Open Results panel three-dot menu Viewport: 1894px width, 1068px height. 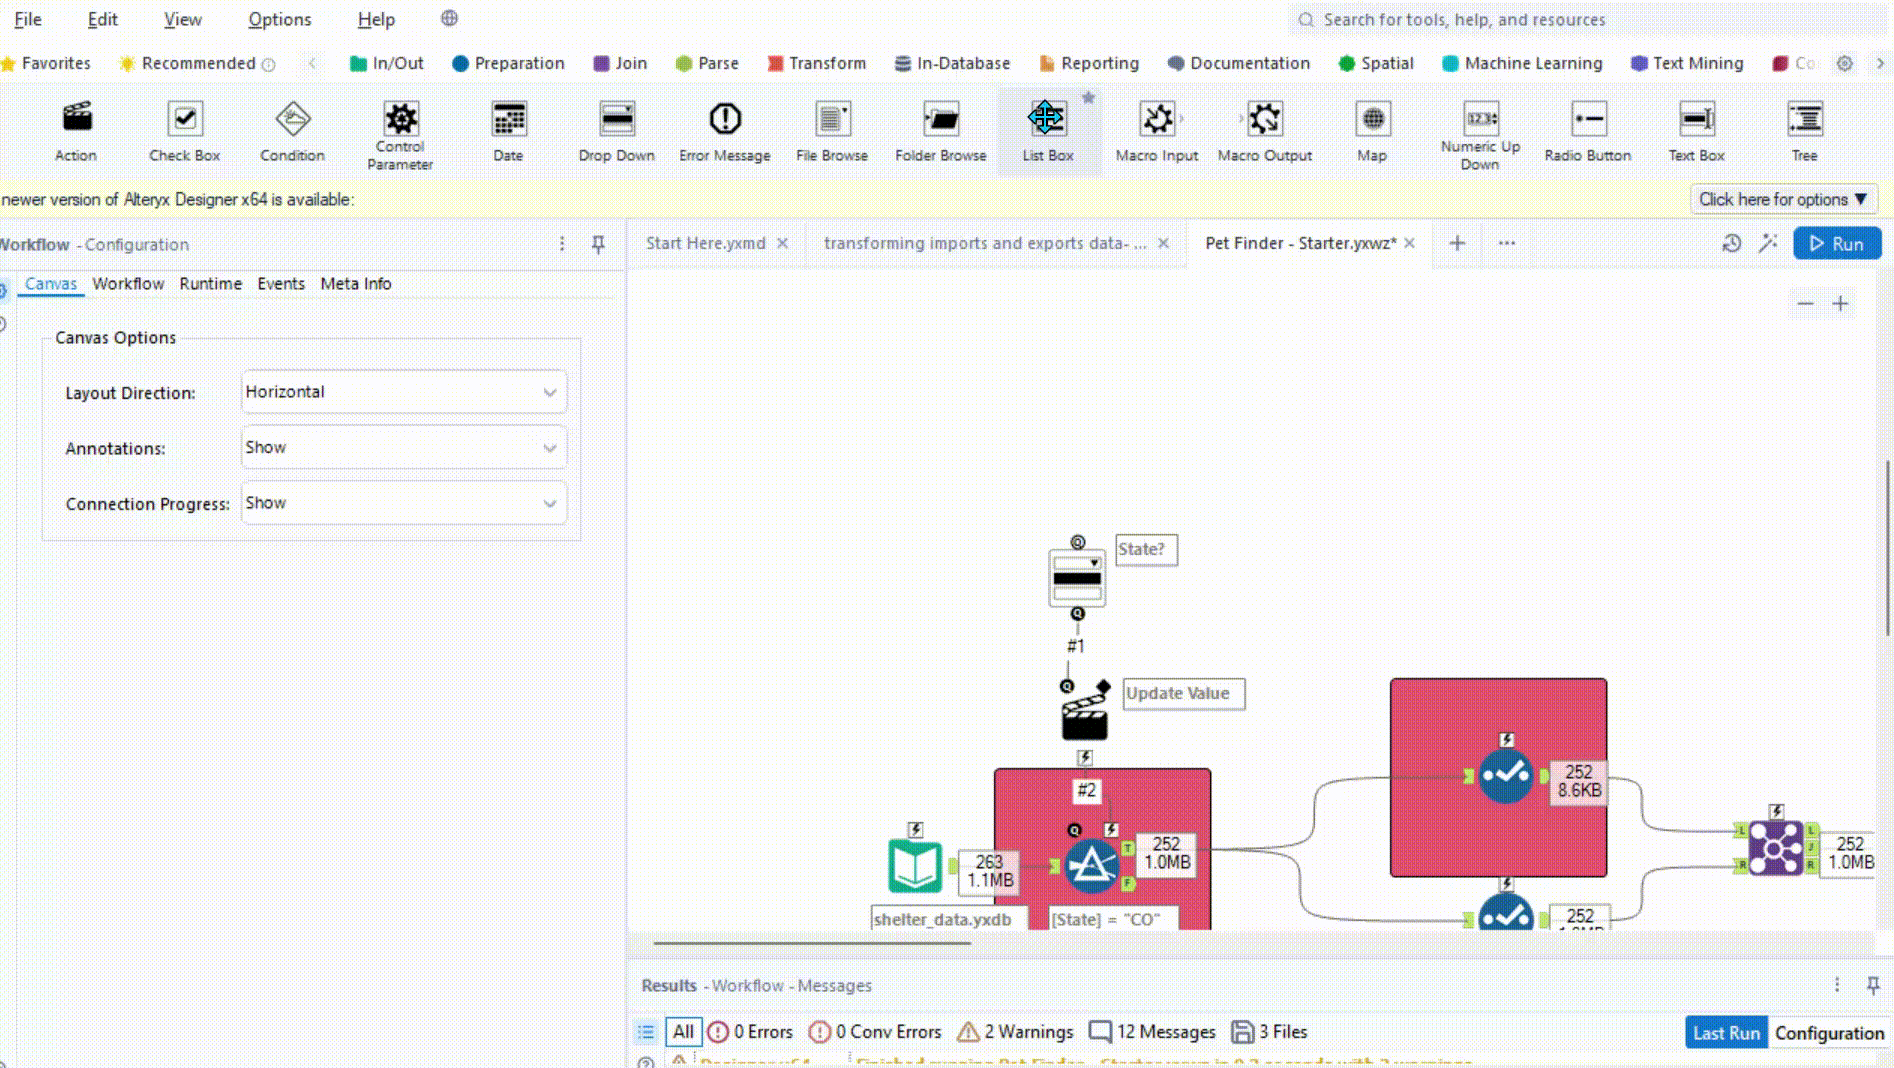(x=1837, y=985)
